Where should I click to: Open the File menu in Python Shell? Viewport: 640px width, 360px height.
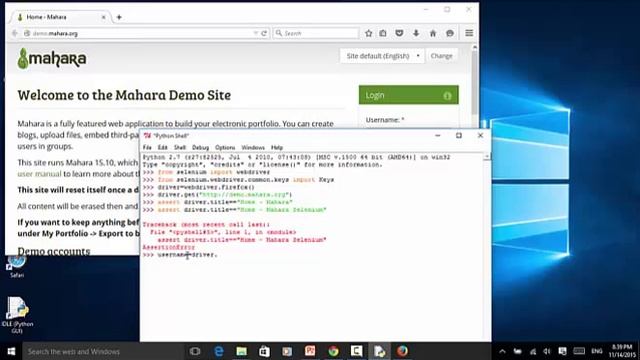147,147
